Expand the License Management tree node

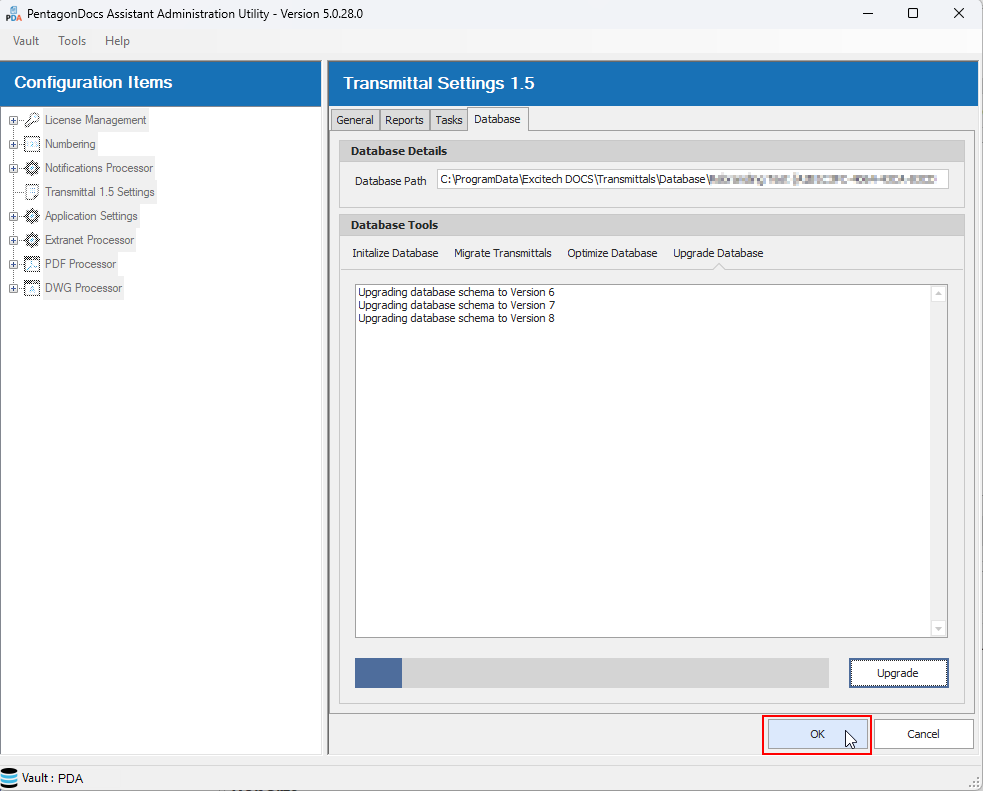coord(13,120)
